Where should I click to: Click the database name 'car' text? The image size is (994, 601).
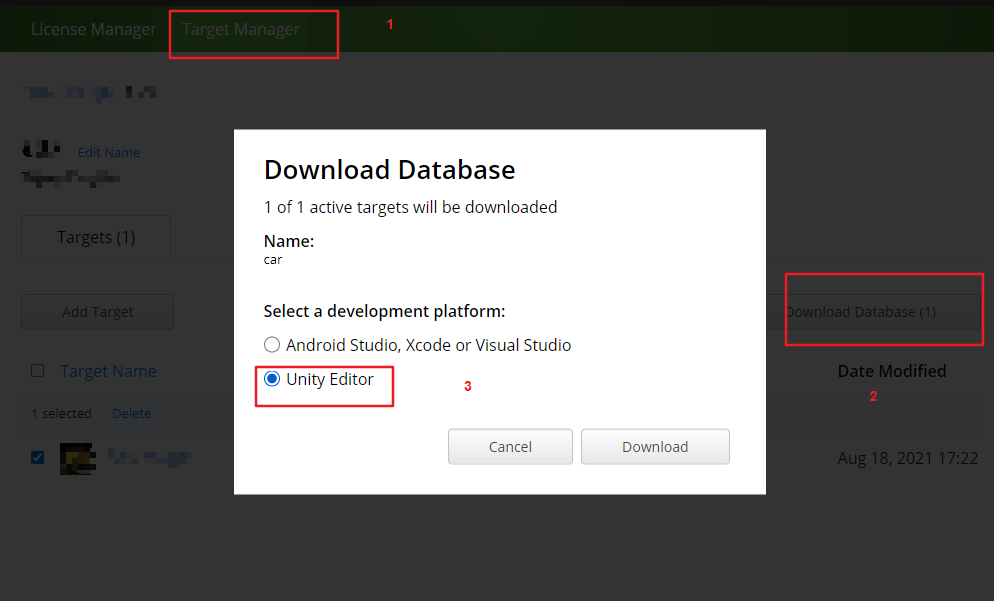click(273, 260)
